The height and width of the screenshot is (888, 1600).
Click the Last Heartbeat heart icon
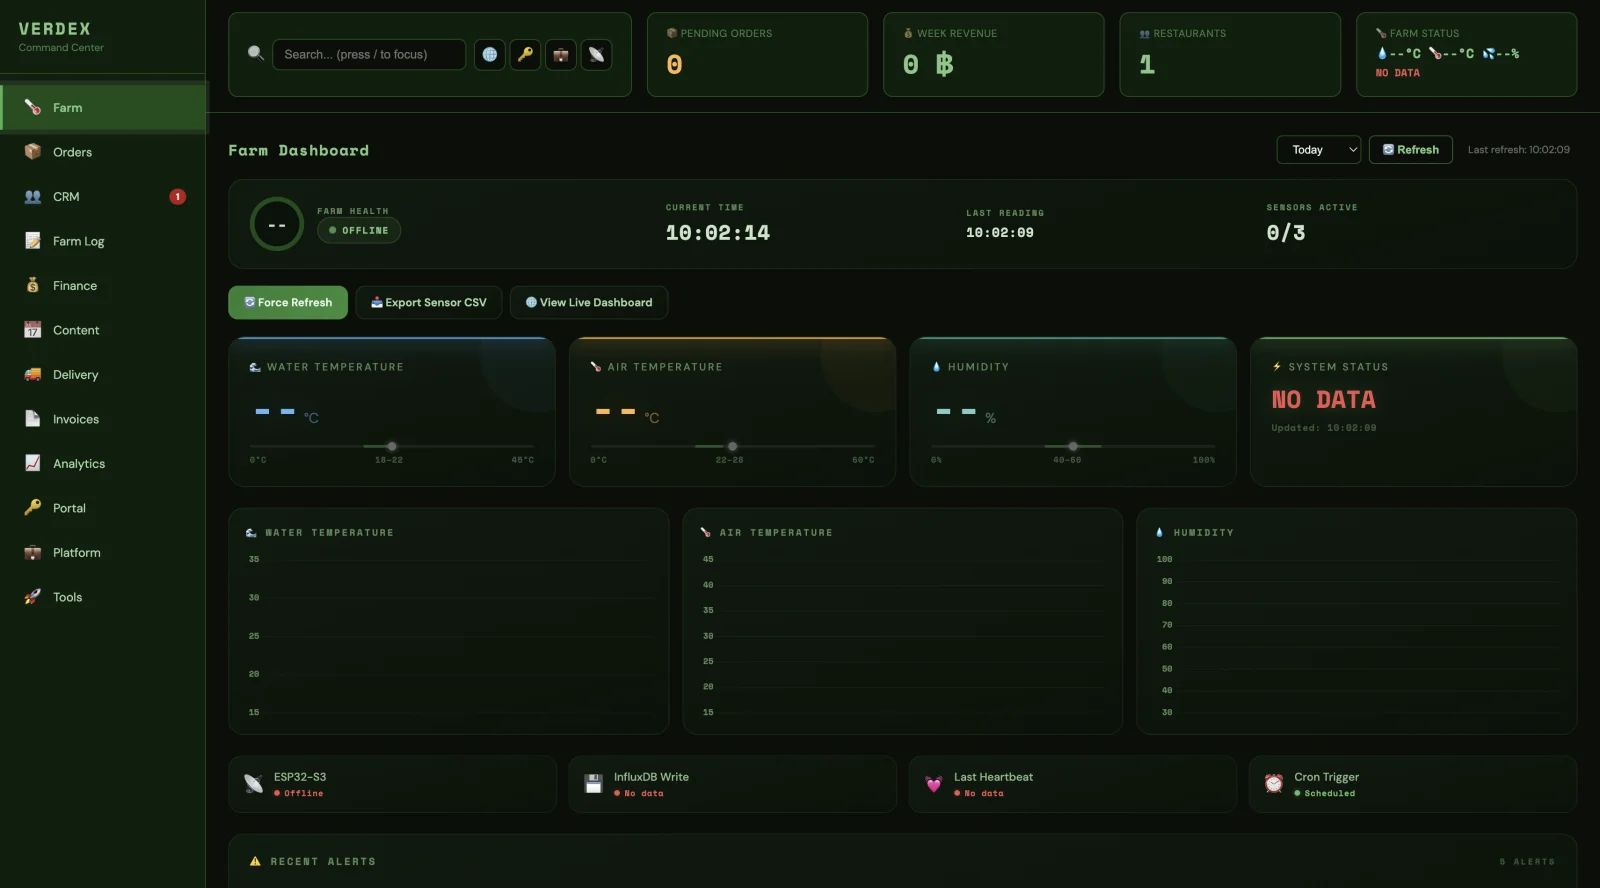(933, 784)
